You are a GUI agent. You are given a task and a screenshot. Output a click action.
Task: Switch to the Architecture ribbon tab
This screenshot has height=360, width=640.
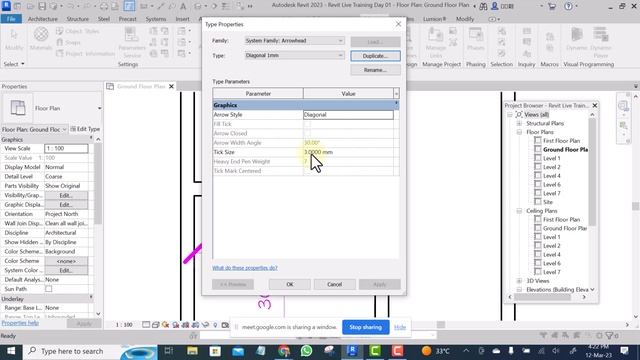(x=42, y=19)
